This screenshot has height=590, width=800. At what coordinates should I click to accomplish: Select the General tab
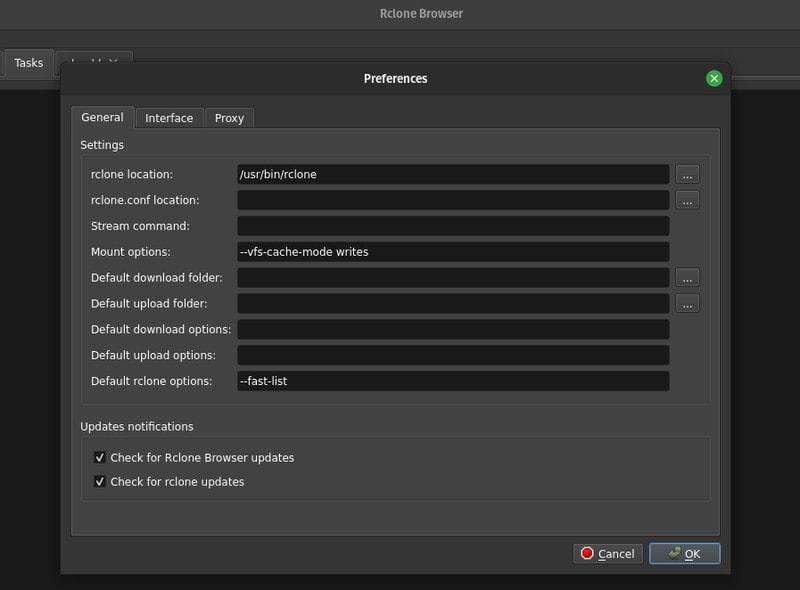click(103, 117)
